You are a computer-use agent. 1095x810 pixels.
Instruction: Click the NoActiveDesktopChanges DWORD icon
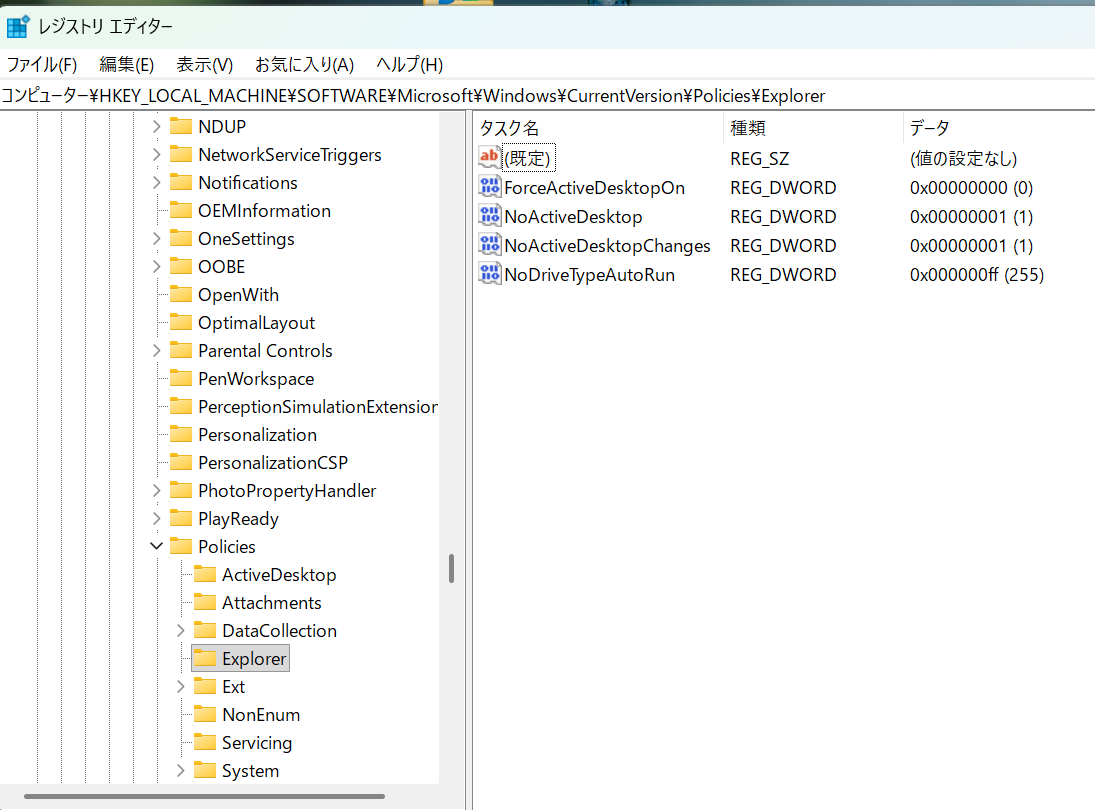490,244
